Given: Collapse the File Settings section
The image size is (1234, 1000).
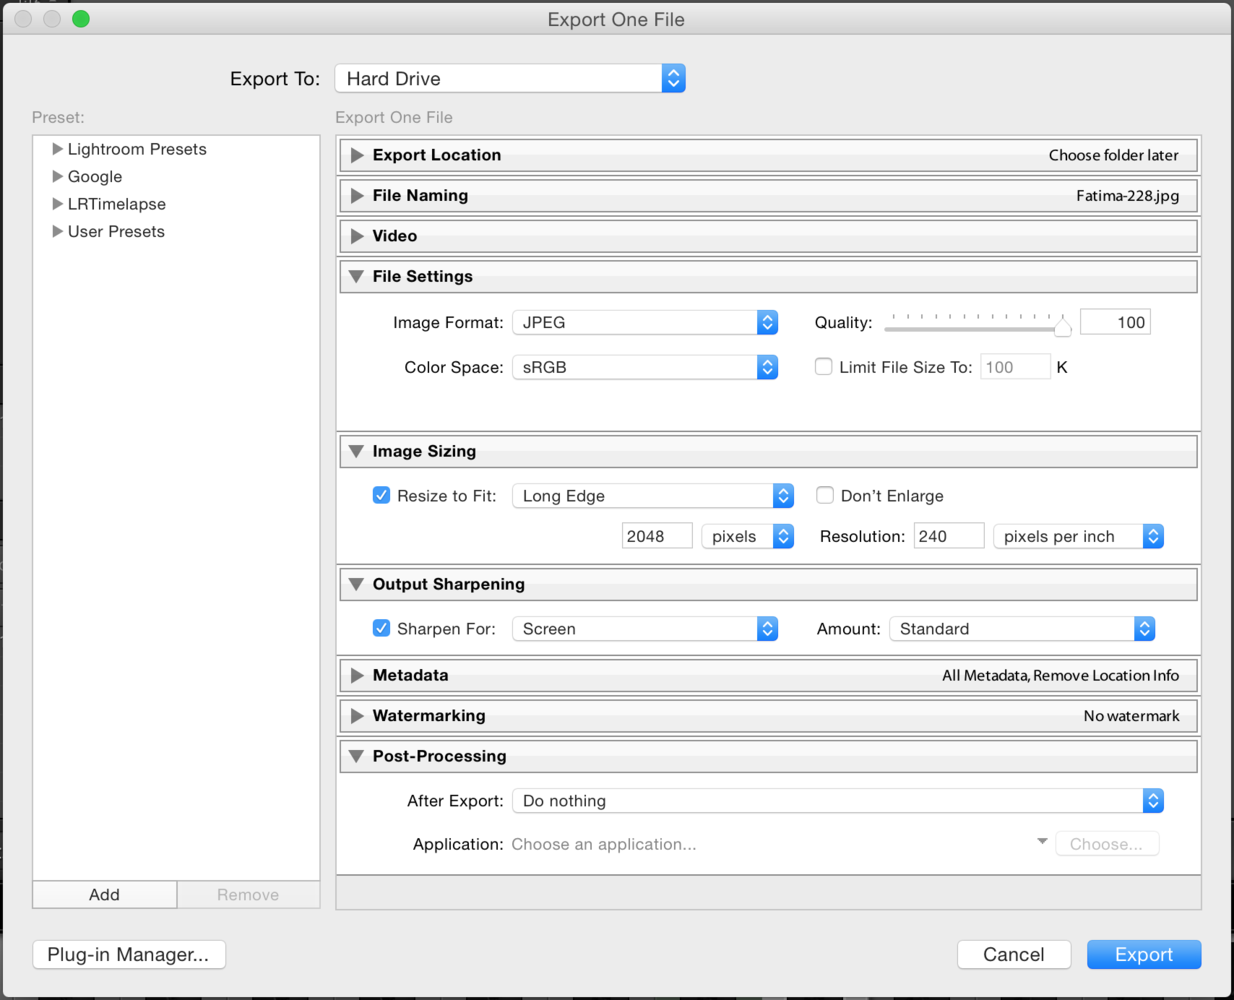Looking at the screenshot, I should point(356,277).
